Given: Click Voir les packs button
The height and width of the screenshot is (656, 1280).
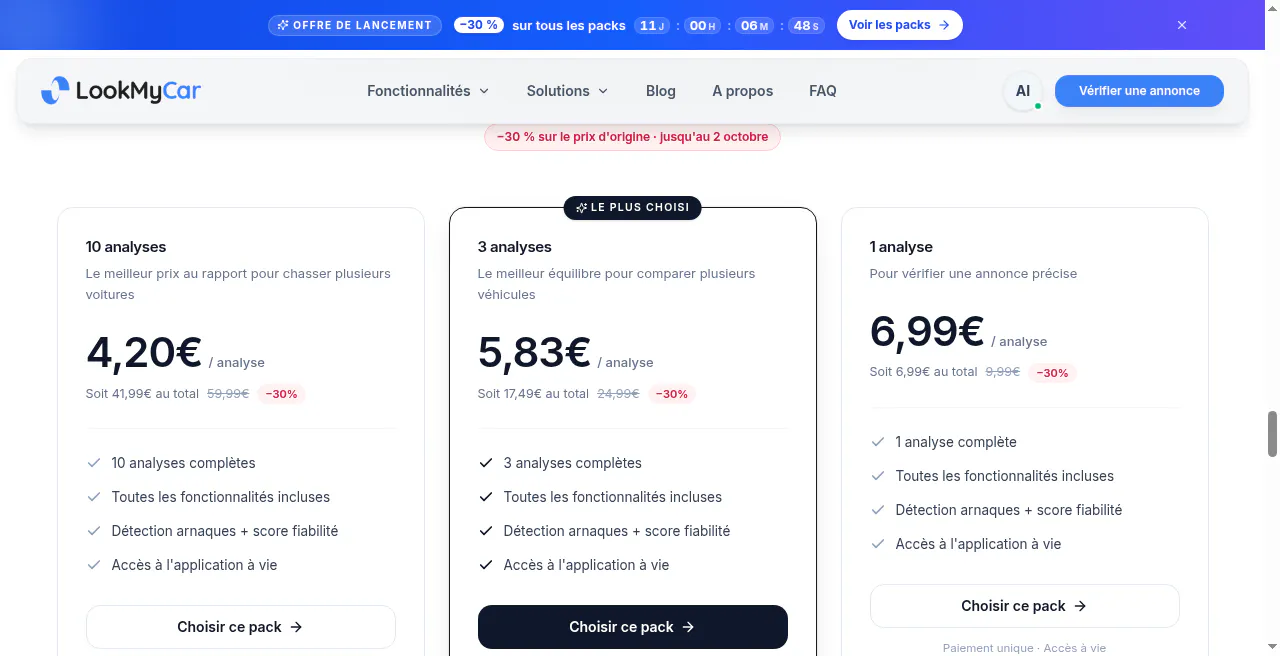Looking at the screenshot, I should 900,25.
